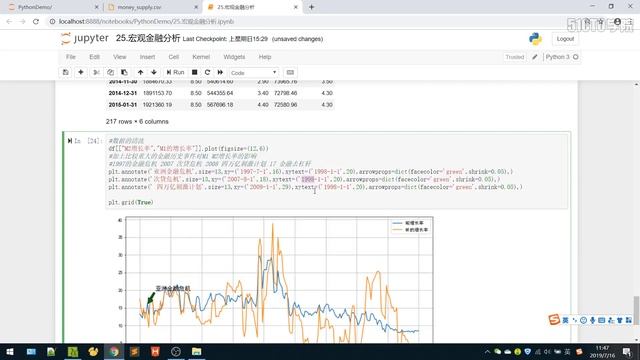Image resolution: width=640 pixels, height=360 pixels.
Task: Click the chart legend box
Action: [x=410, y=227]
